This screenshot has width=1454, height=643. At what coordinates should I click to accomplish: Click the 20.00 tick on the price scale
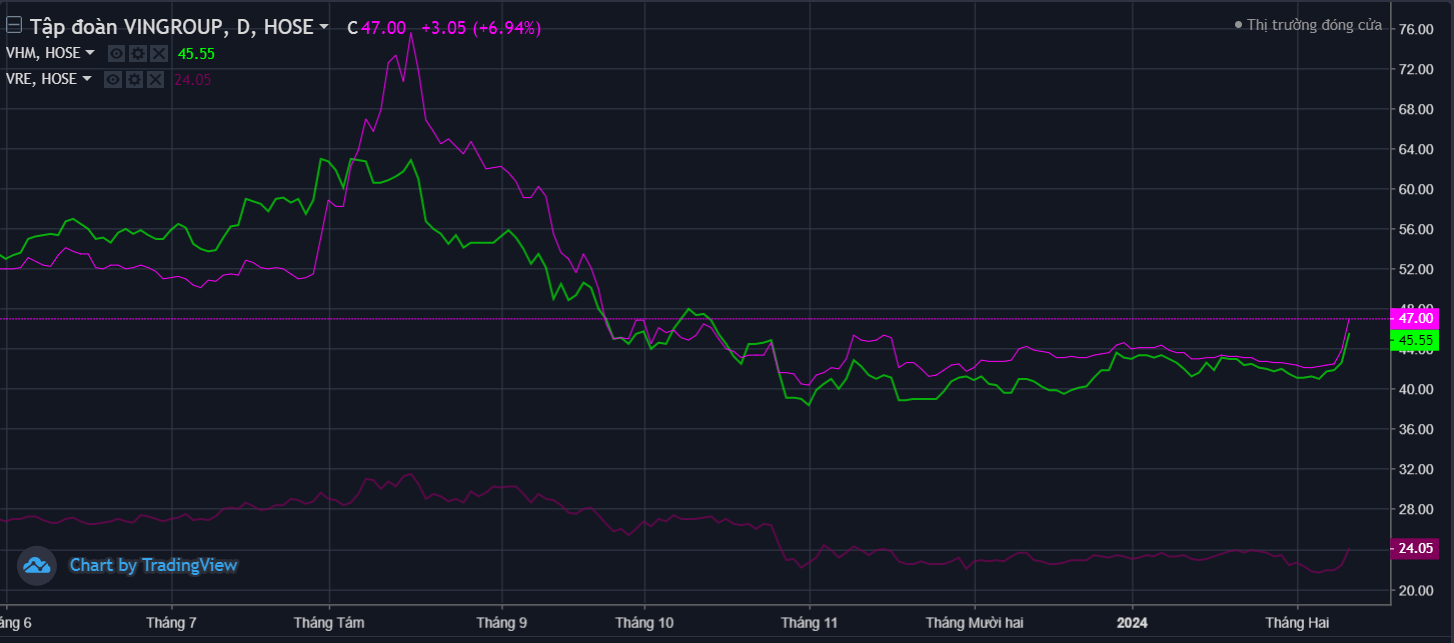1416,590
